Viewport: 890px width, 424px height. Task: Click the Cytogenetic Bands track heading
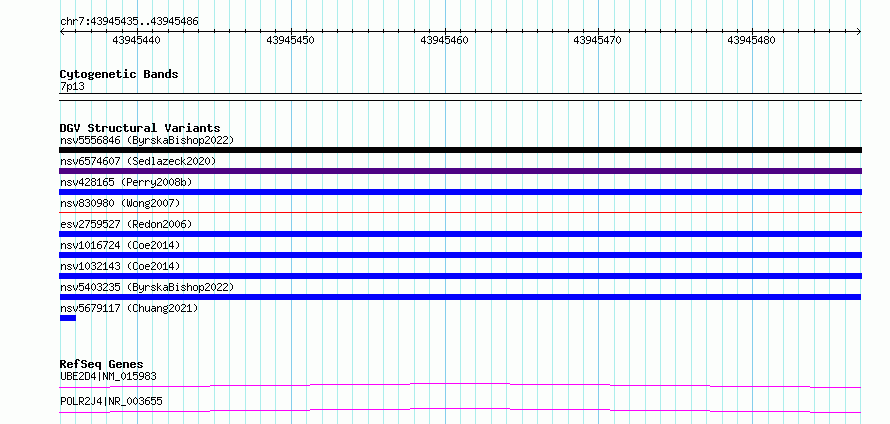tap(119, 74)
